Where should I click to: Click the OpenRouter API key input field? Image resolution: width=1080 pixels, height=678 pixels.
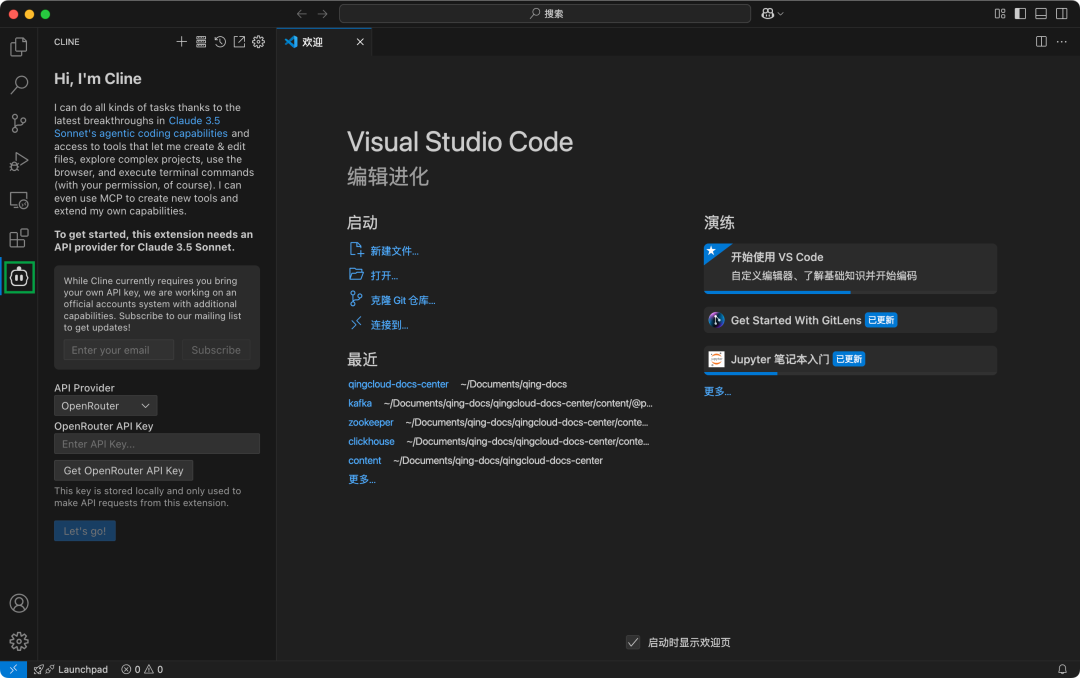pos(156,444)
